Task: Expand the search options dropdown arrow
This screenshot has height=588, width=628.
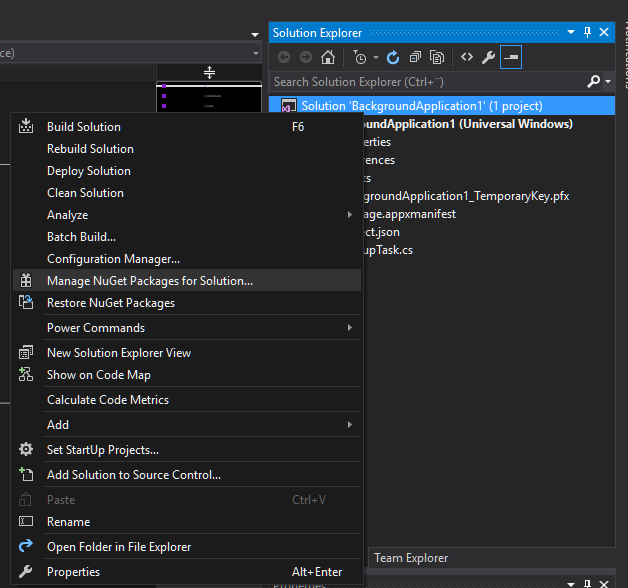Action: click(x=608, y=81)
